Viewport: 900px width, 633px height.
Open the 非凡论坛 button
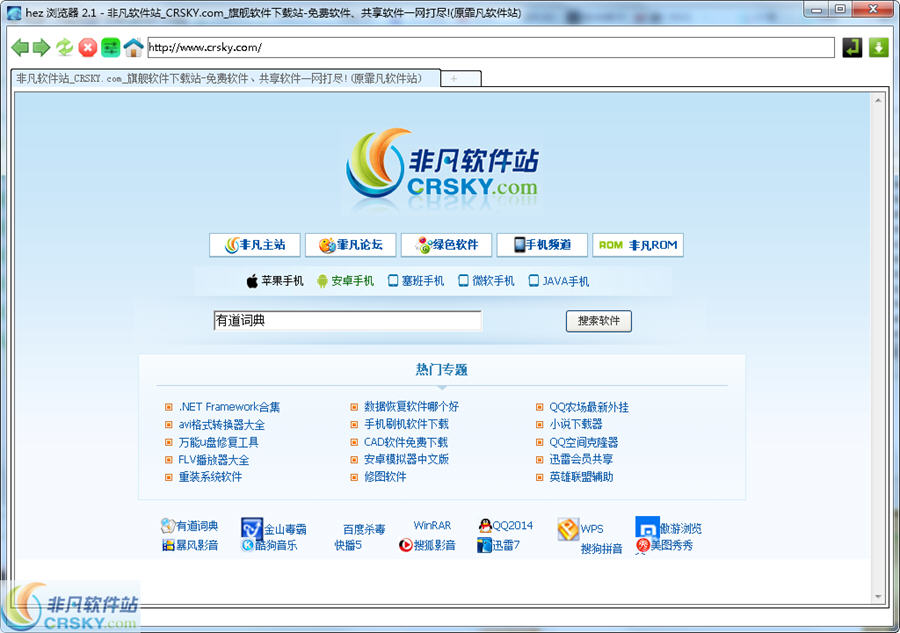pyautogui.click(x=351, y=245)
